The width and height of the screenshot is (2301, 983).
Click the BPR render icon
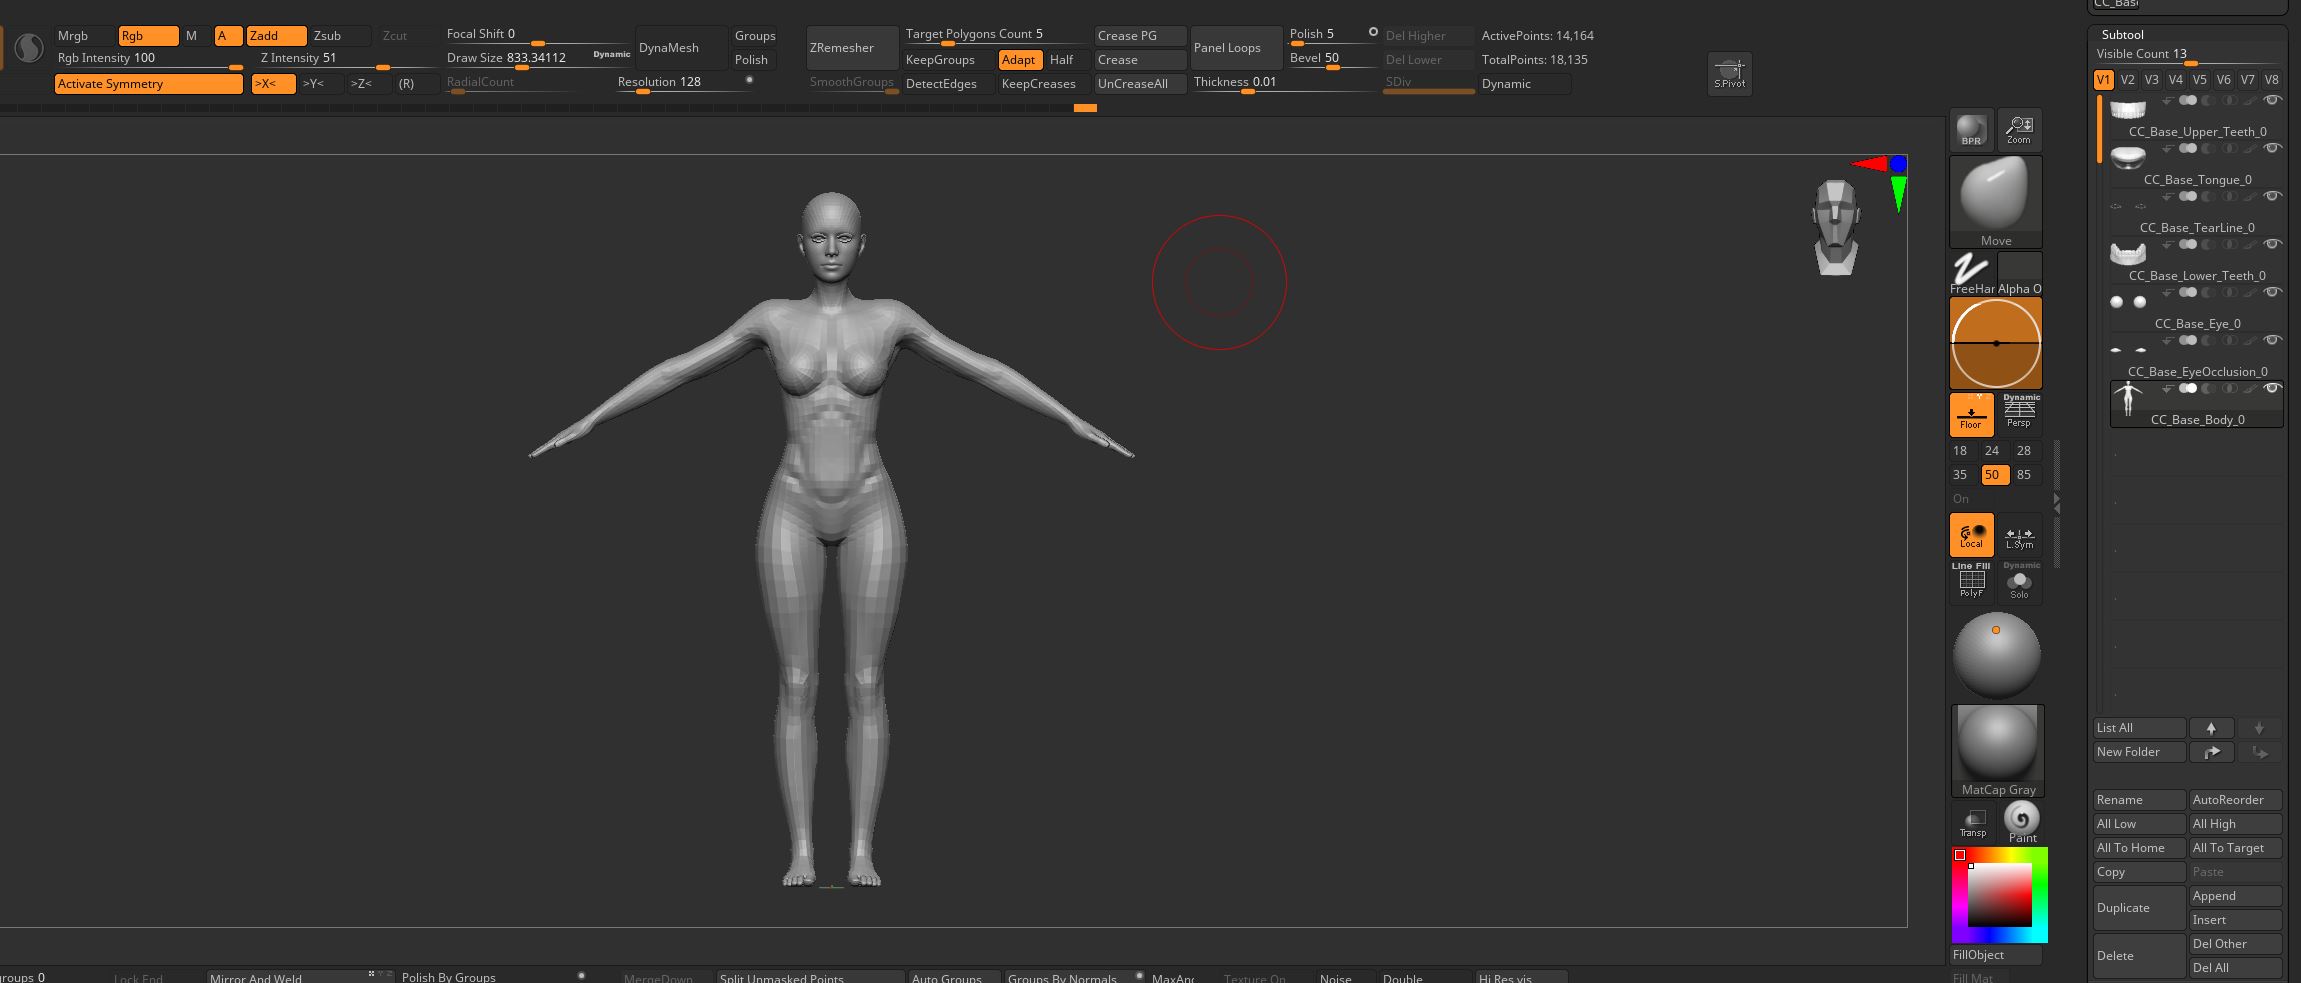1971,130
